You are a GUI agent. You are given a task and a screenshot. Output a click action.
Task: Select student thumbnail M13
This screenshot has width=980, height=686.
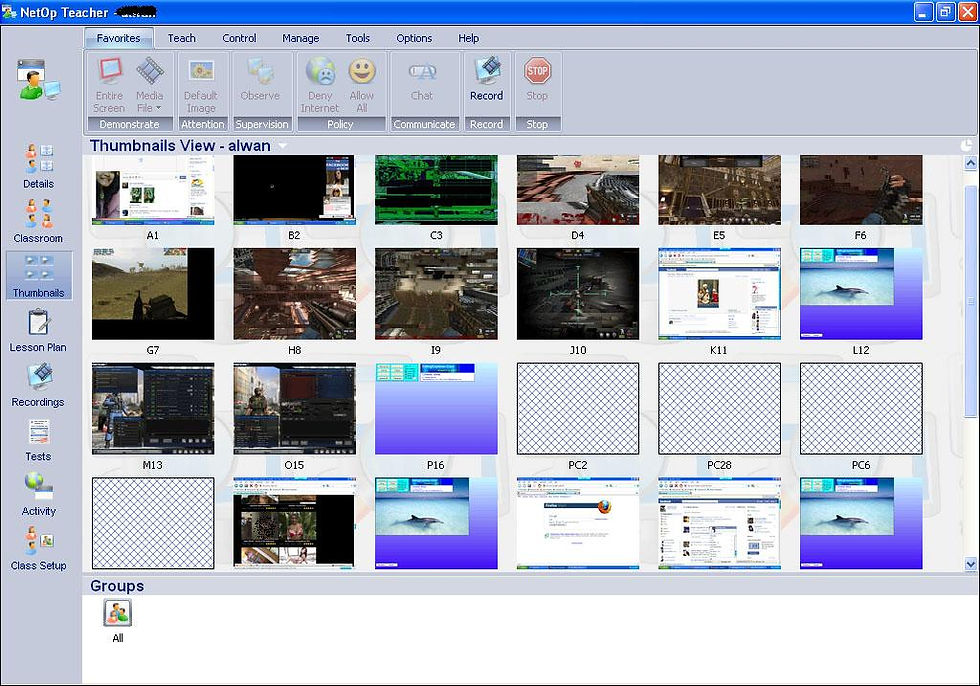pyautogui.click(x=153, y=409)
